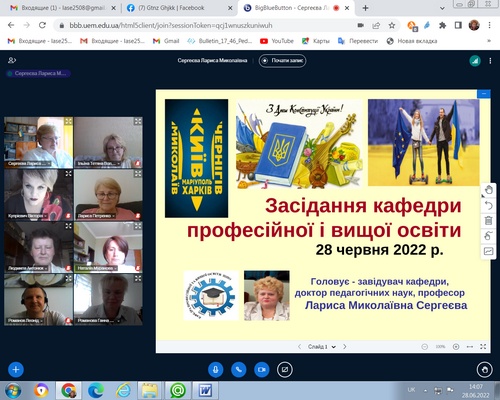Screen dimensions: 500x400
Task: Leave audio with the phone button
Action: pyautogui.click(x=239, y=369)
